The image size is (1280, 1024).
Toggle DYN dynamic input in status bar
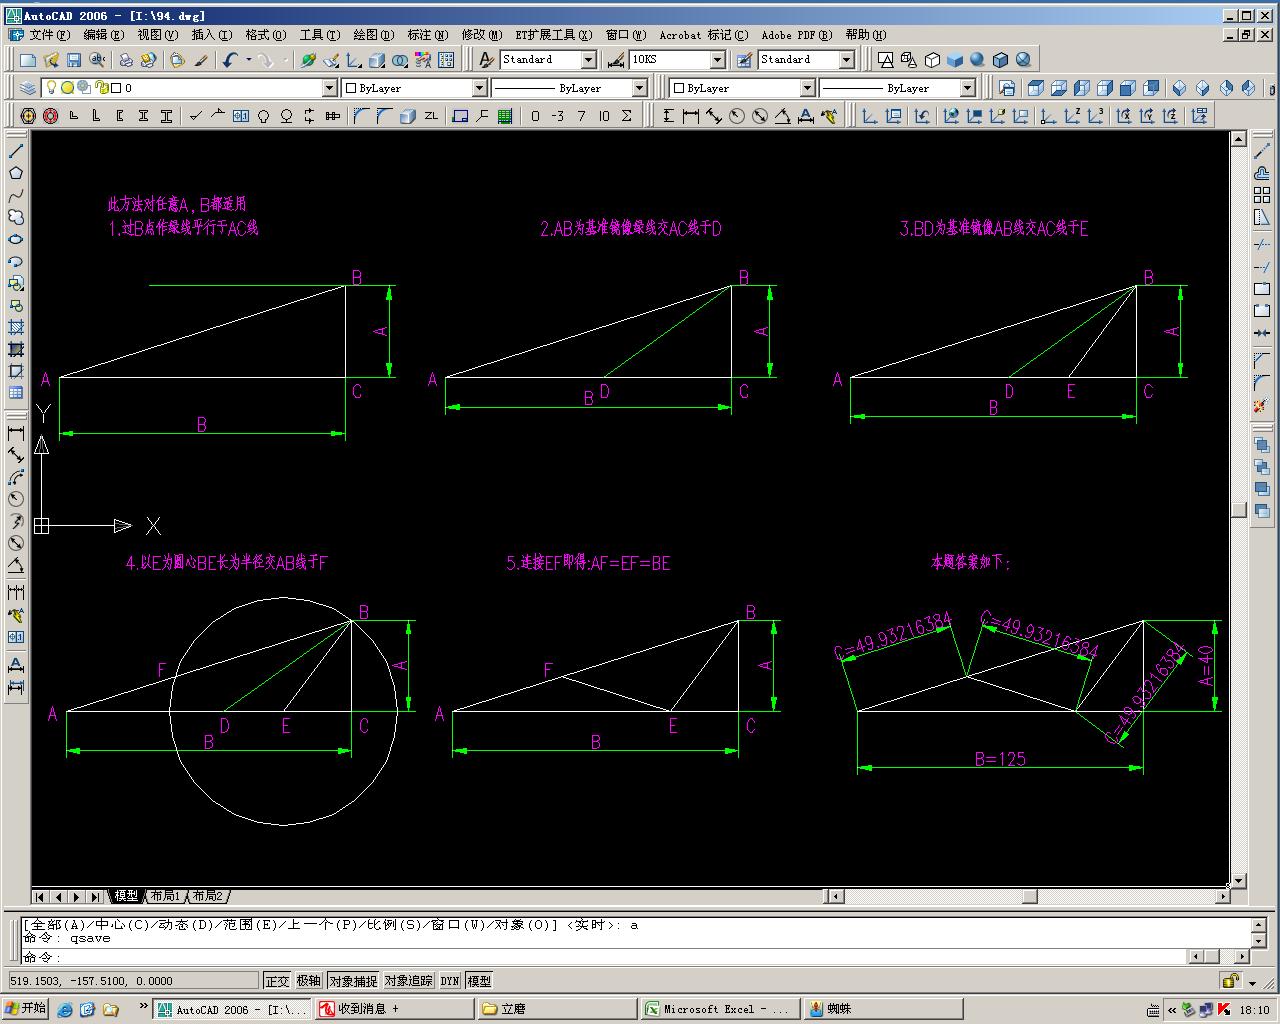450,981
